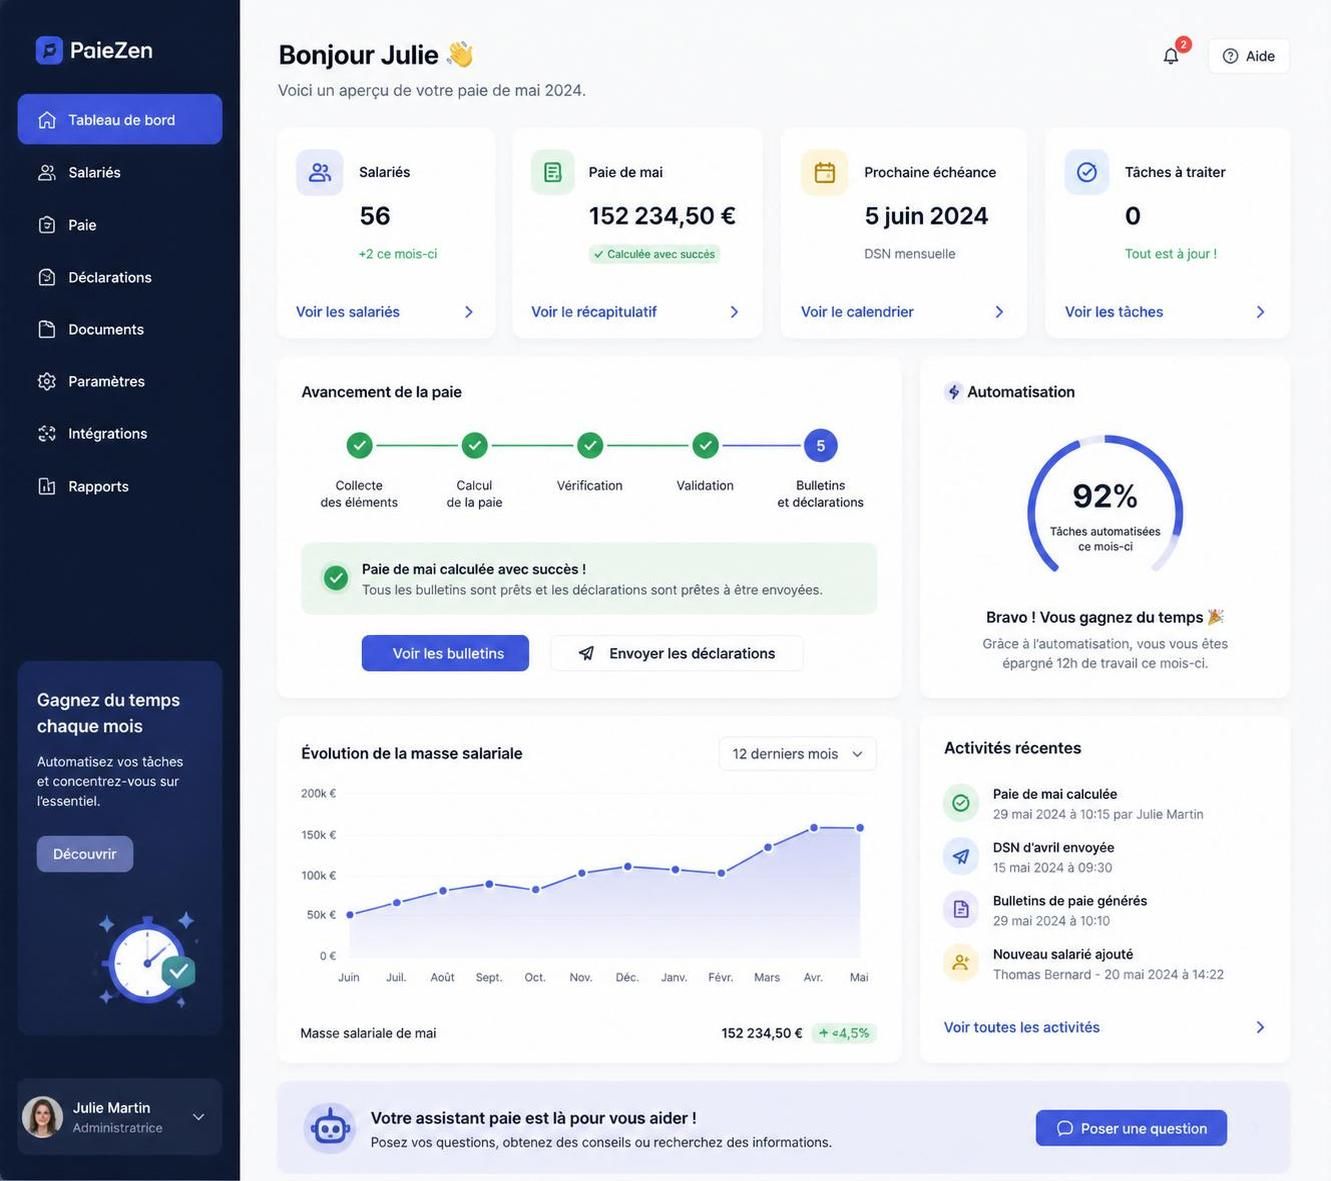Click the Vérification step checkmark

(590, 445)
